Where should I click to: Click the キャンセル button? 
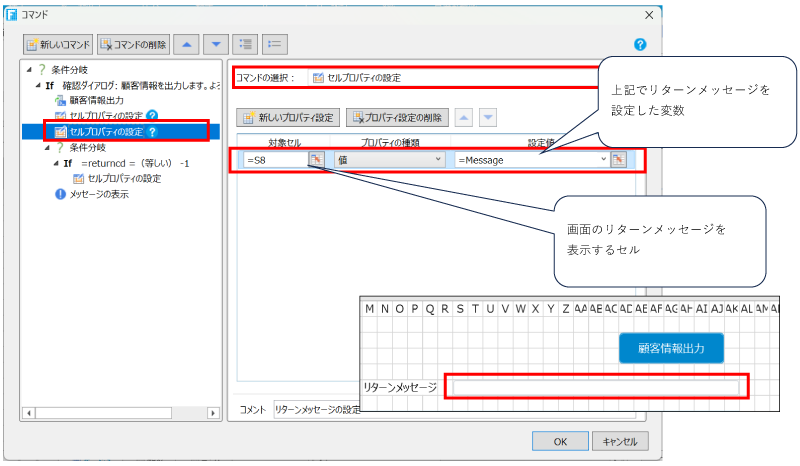coord(620,442)
